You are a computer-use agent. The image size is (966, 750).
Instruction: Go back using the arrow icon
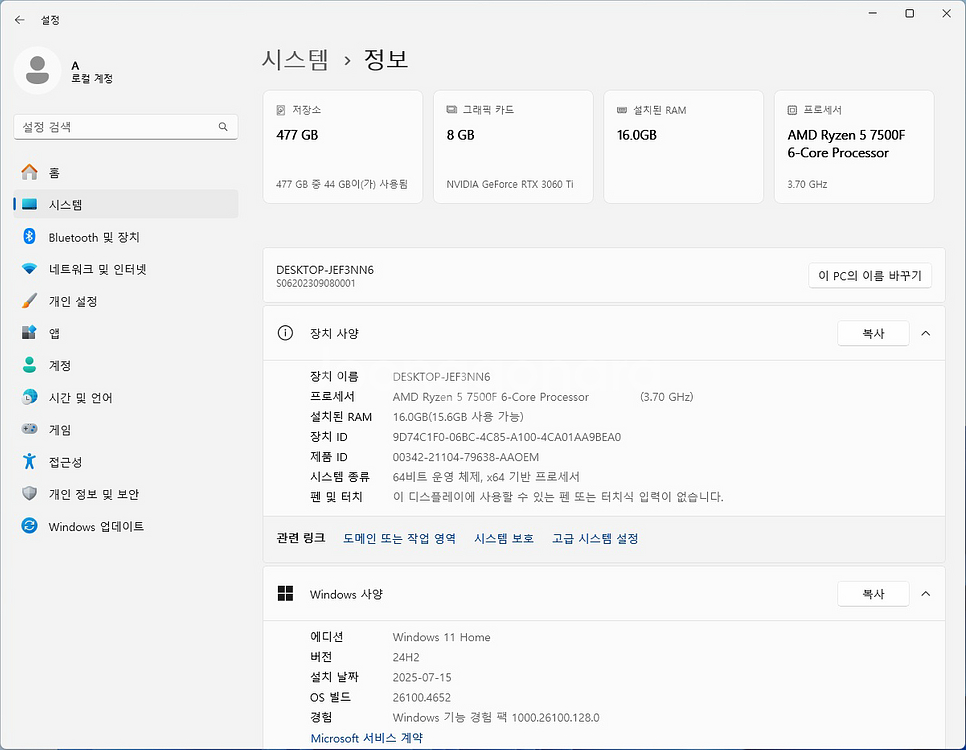coord(20,20)
